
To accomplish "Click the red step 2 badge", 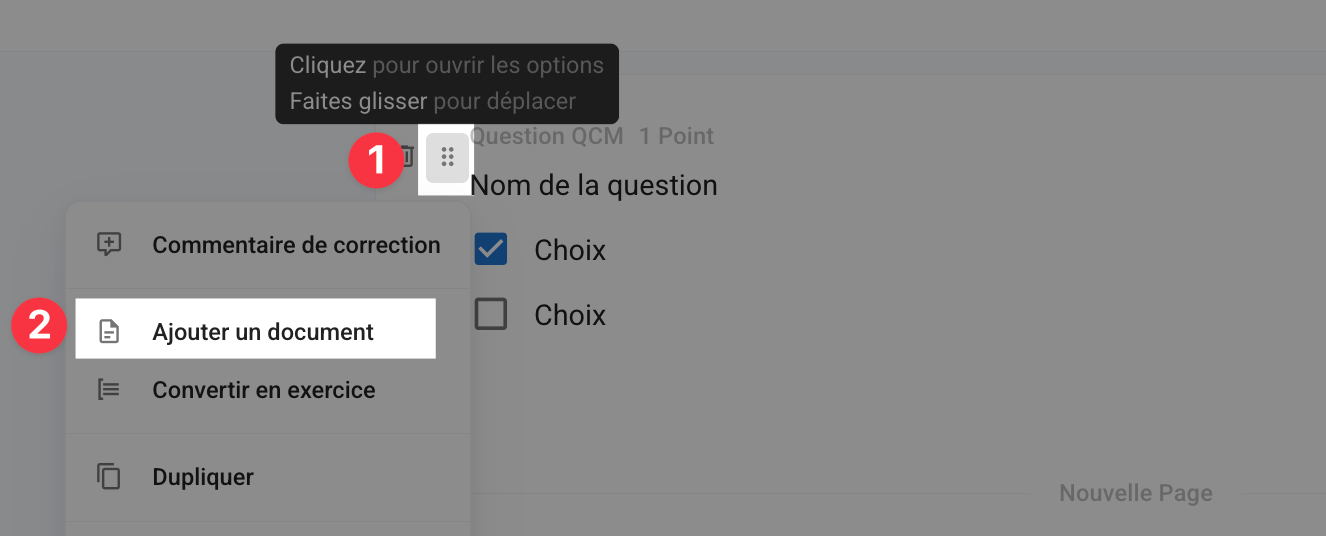I will click(x=38, y=327).
